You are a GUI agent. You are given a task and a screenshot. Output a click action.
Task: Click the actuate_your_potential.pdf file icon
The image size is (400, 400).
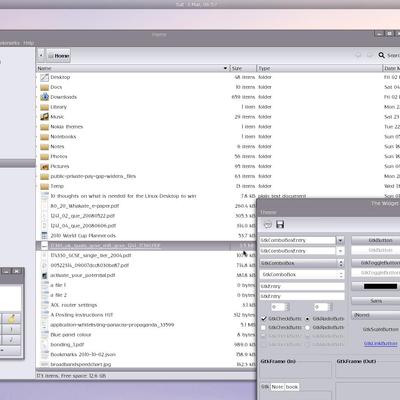tap(44, 275)
